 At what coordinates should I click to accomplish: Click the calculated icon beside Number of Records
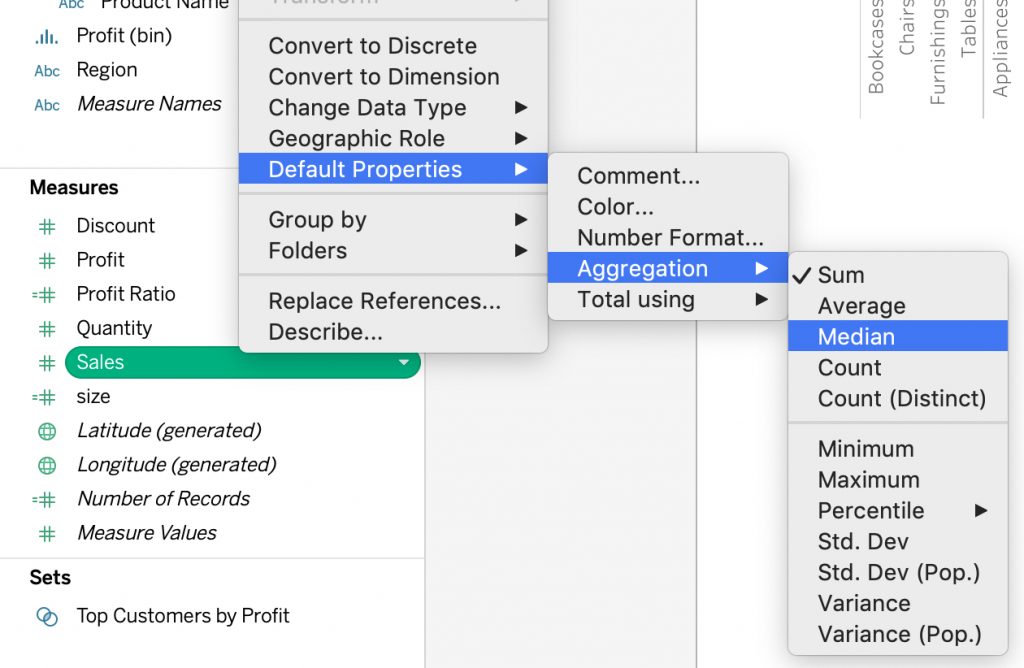point(44,500)
